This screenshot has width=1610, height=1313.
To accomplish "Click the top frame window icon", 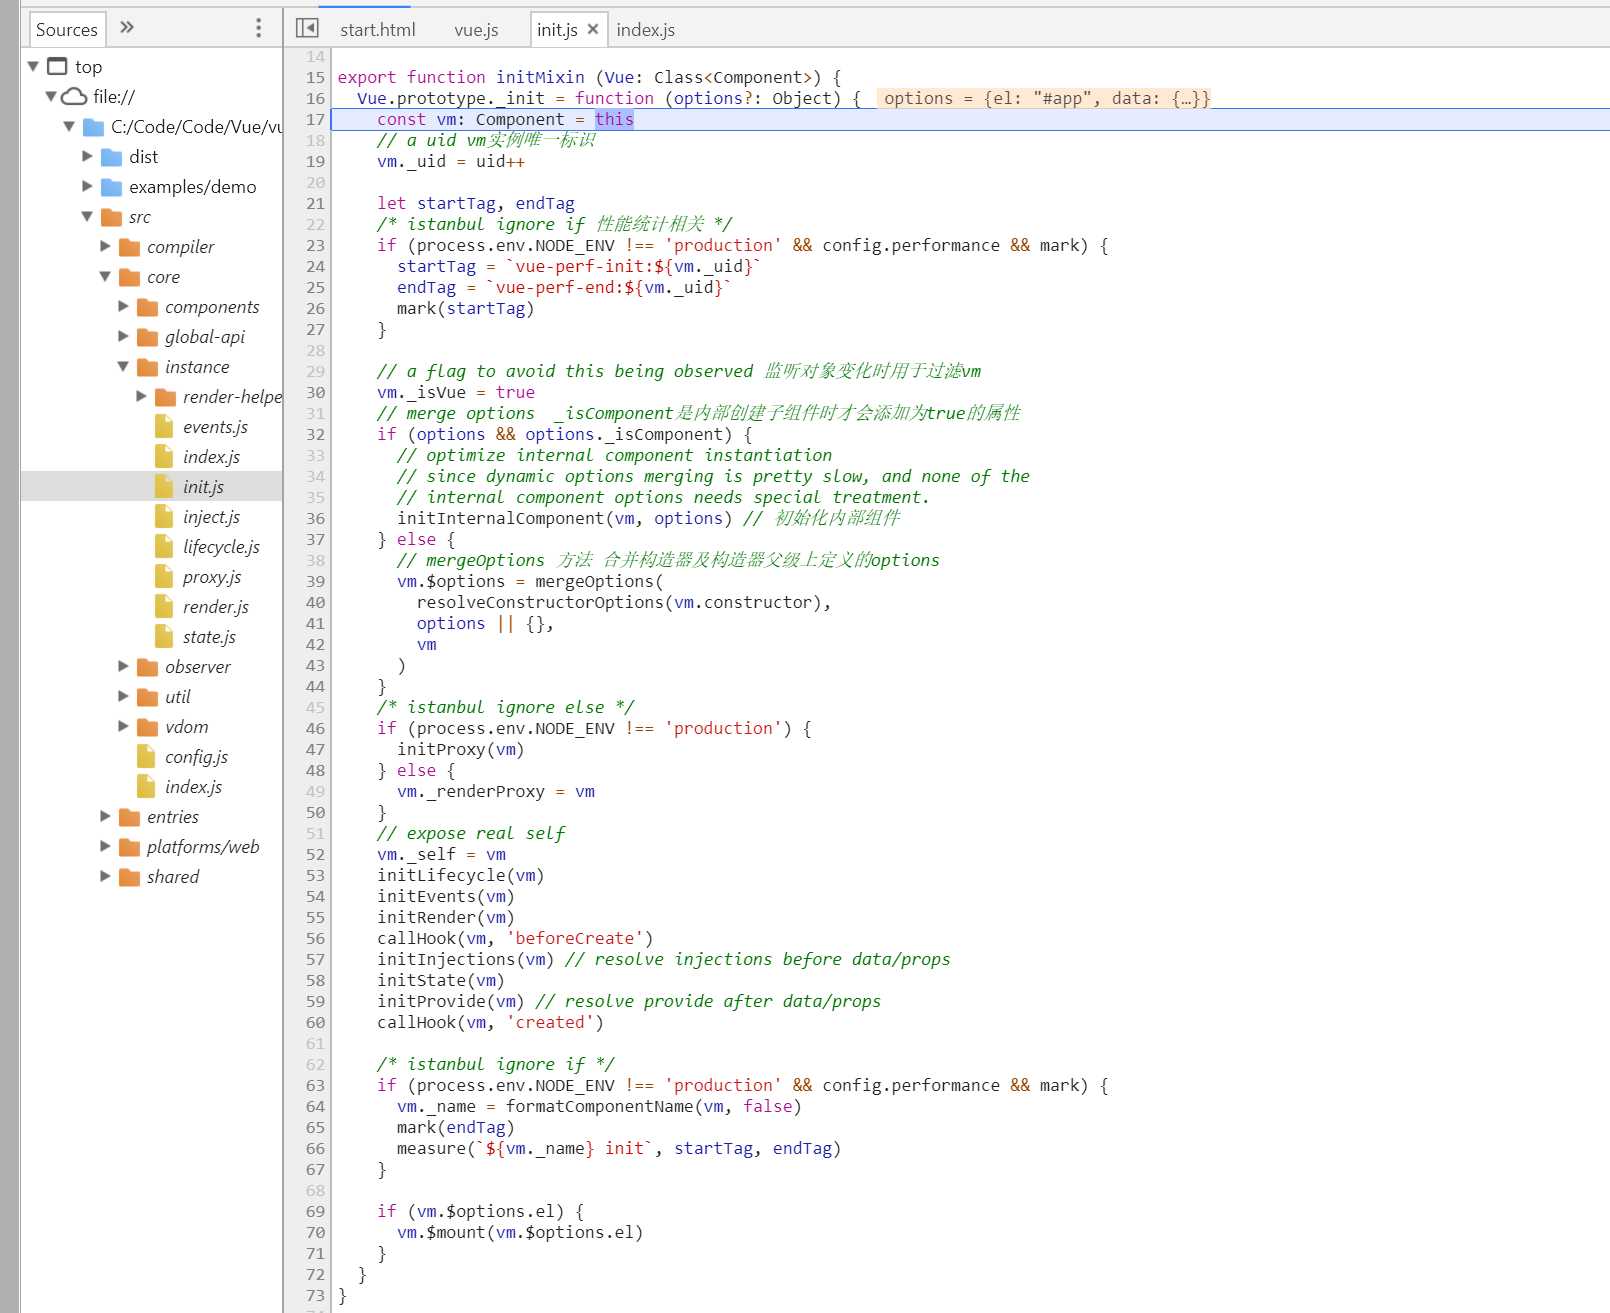I will pyautogui.click(x=58, y=66).
